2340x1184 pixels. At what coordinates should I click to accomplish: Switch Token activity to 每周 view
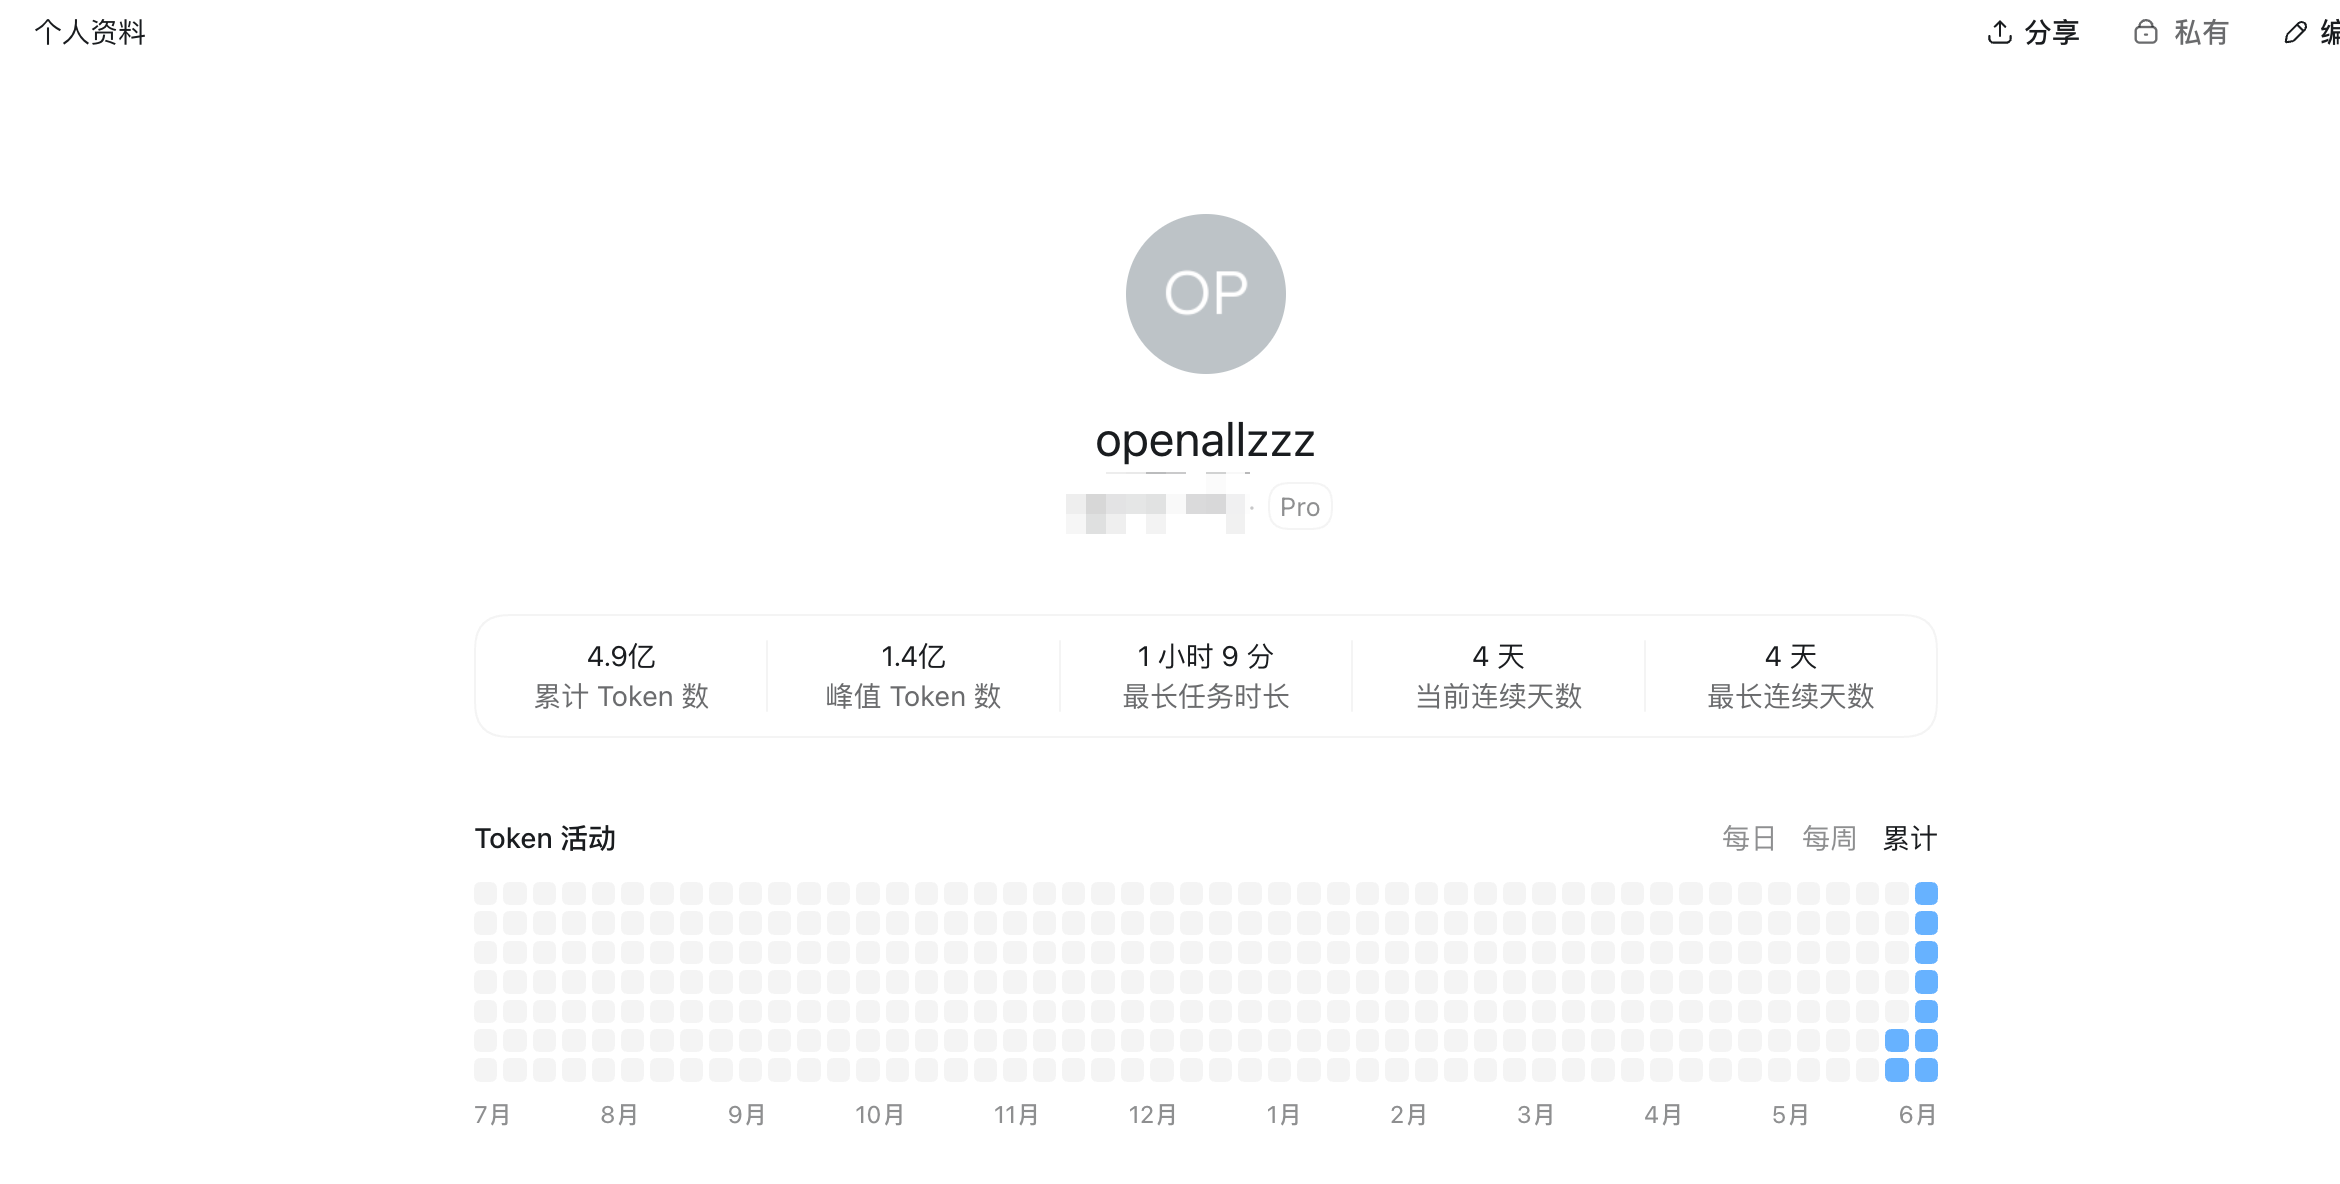pos(1829,838)
